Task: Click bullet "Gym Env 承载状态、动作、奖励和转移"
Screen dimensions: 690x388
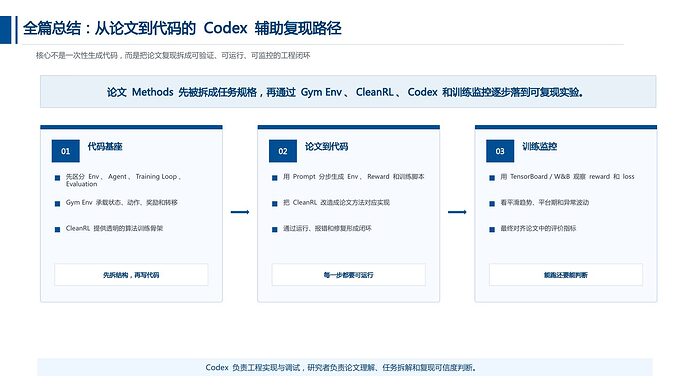Action: [121, 202]
